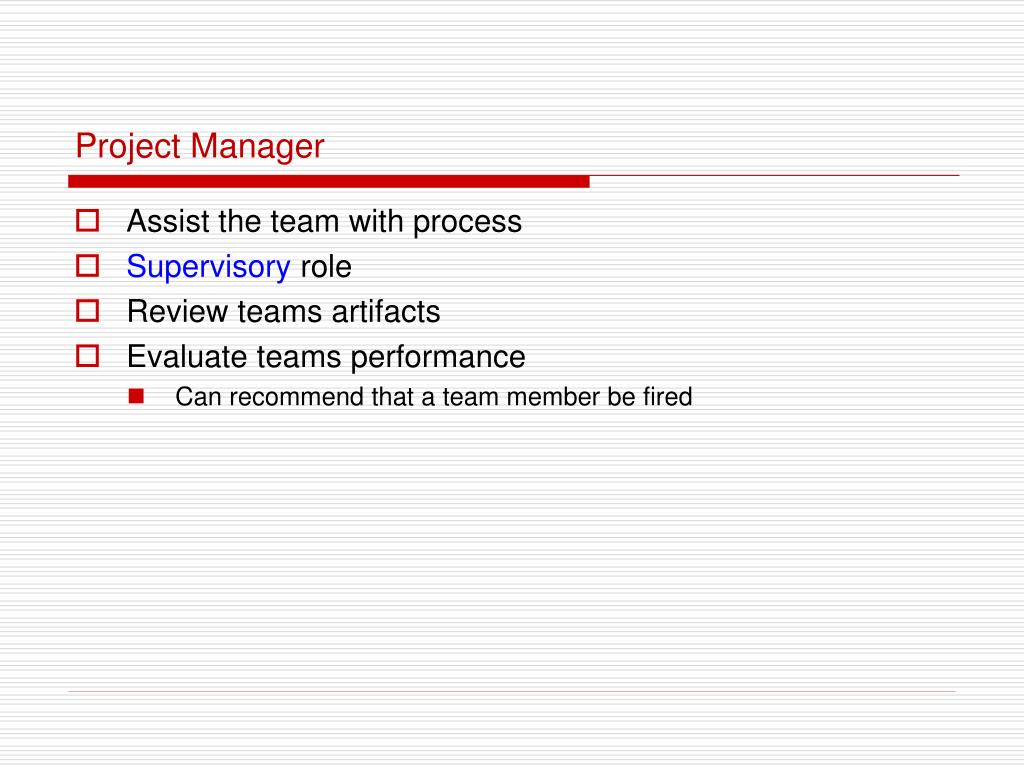Screen dimensions: 1024x768
Task: Select the "Can recommend that a team member" sub-item
Action: 434,396
